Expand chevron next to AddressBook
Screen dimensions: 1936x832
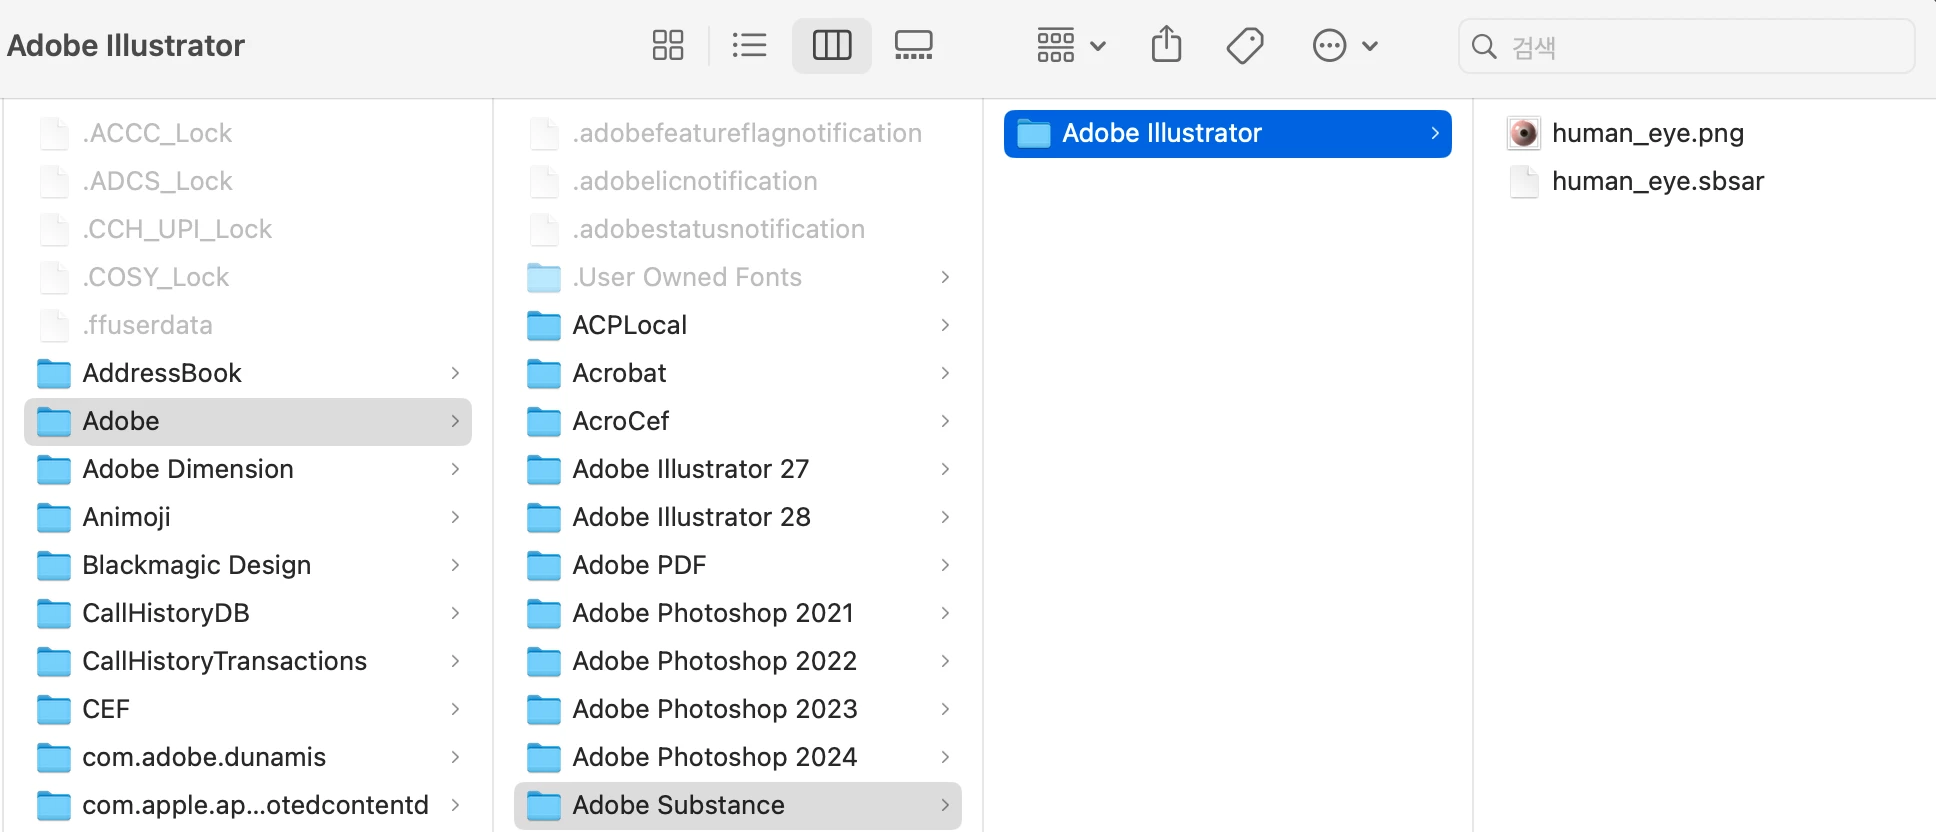pyautogui.click(x=455, y=373)
